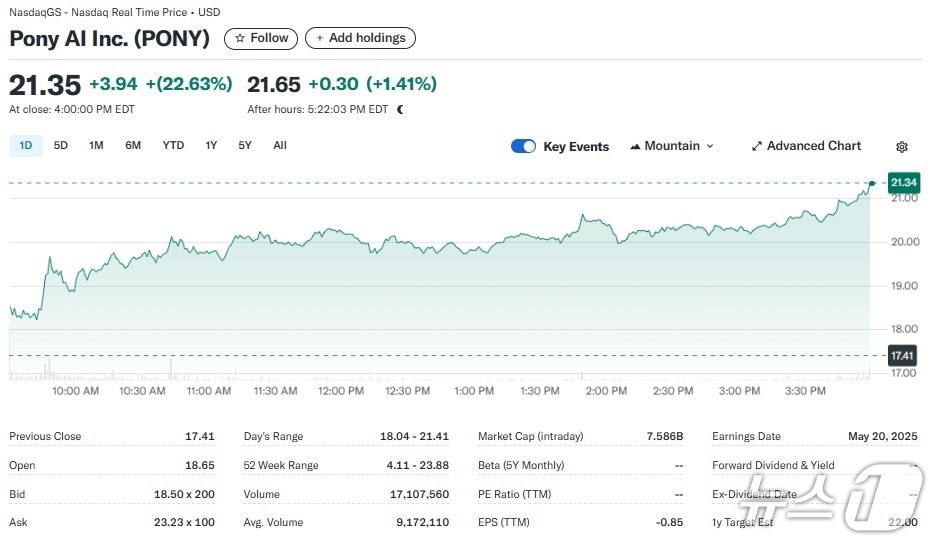Viewport: 937px width, 545px height.
Task: Click the chart line endpoint dot
Action: tap(872, 183)
